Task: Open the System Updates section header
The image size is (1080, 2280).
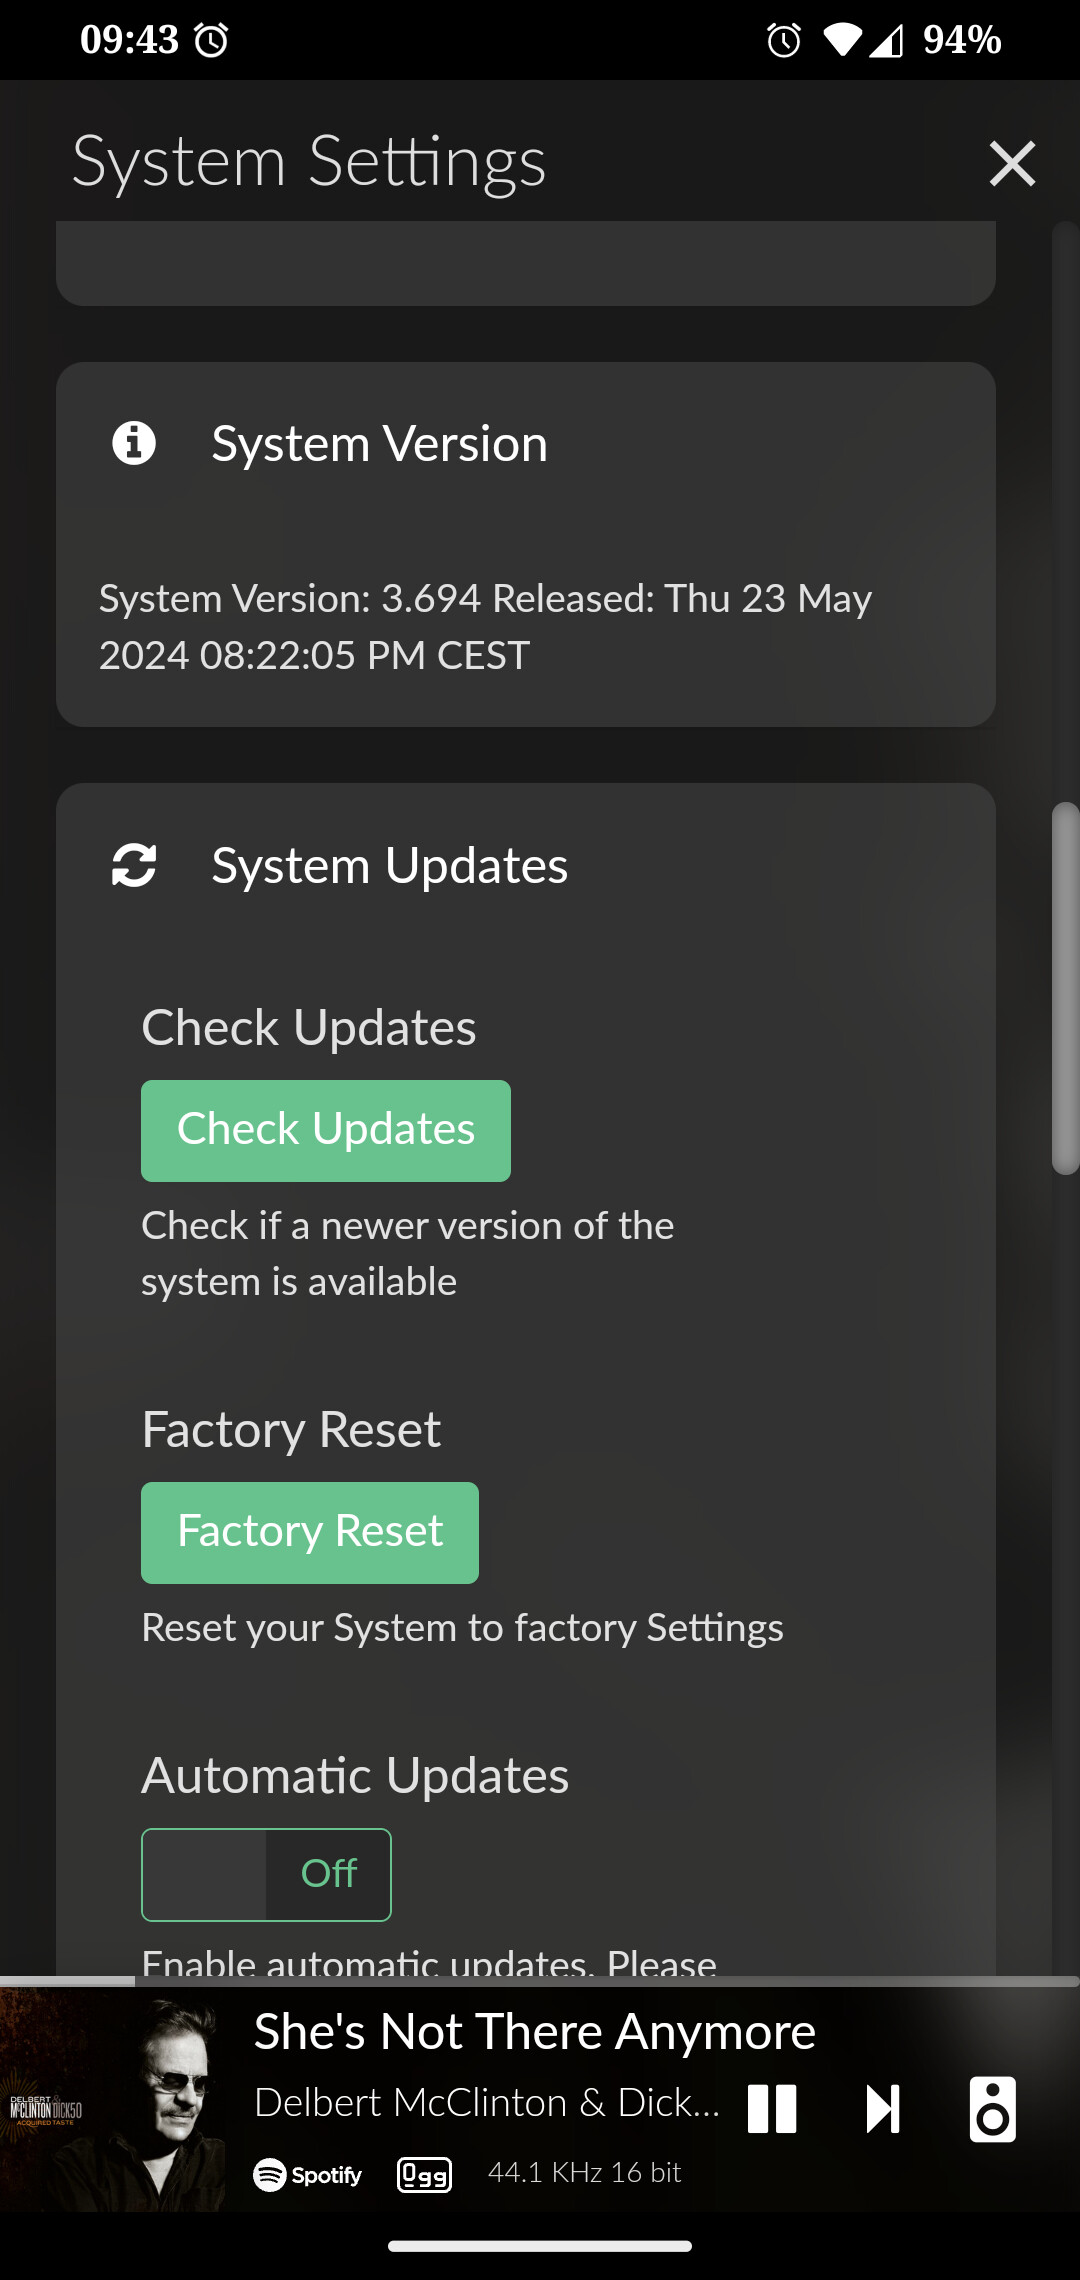Action: coord(390,865)
